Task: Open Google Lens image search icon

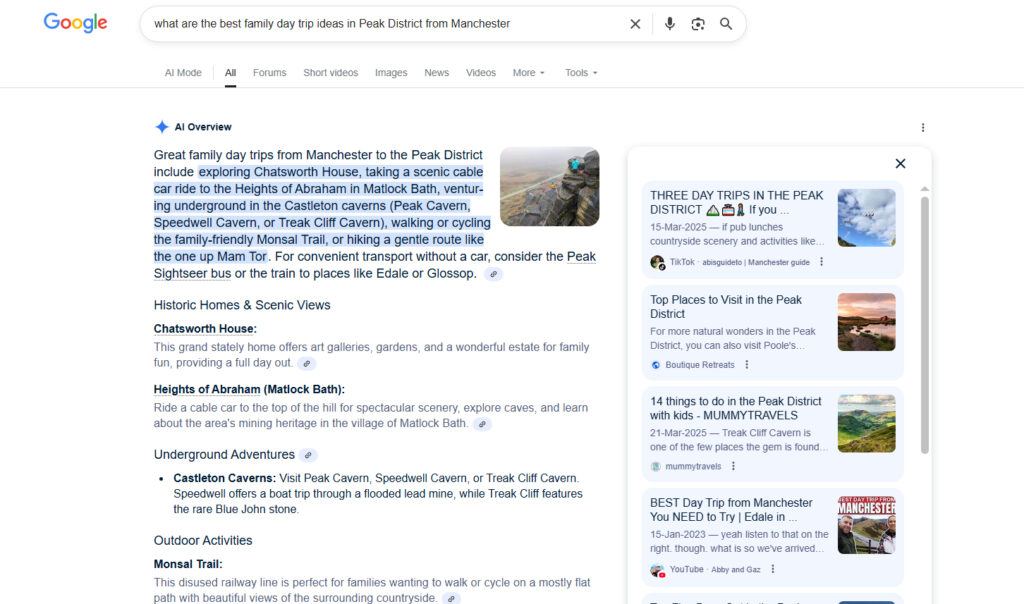Action: pyautogui.click(x=697, y=24)
